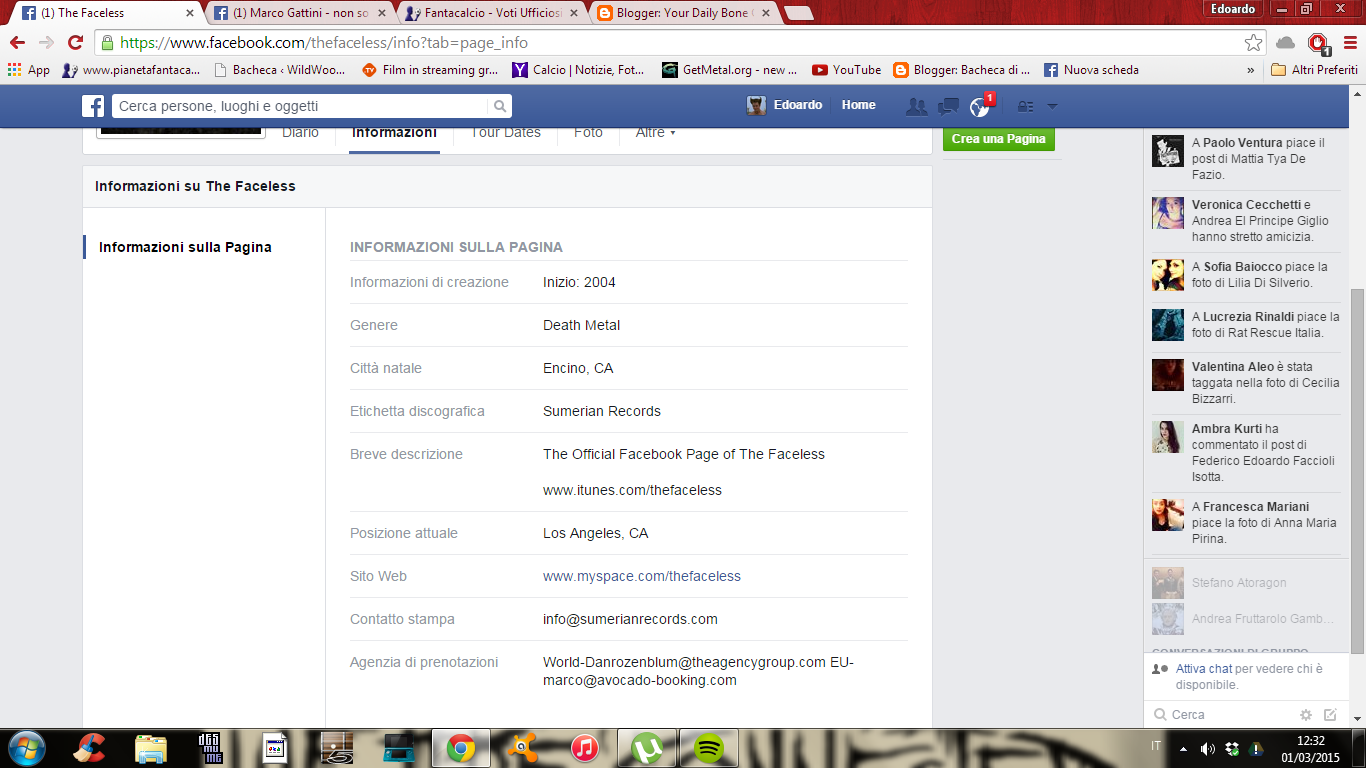This screenshot has width=1366, height=768.
Task: Show hidden system tray icons arrow
Action: click(1183, 748)
